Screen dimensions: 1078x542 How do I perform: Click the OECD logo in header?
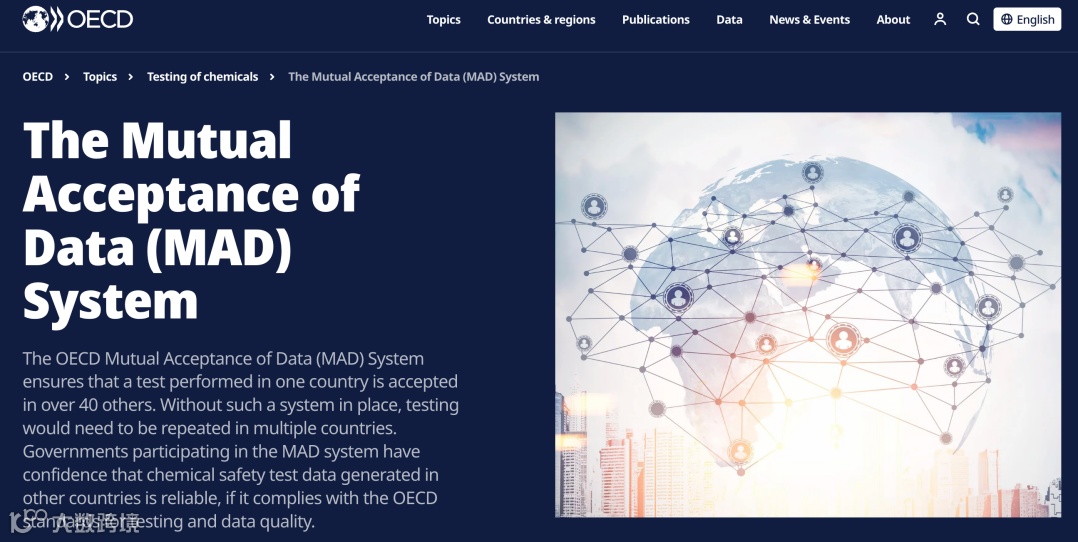coord(77,19)
